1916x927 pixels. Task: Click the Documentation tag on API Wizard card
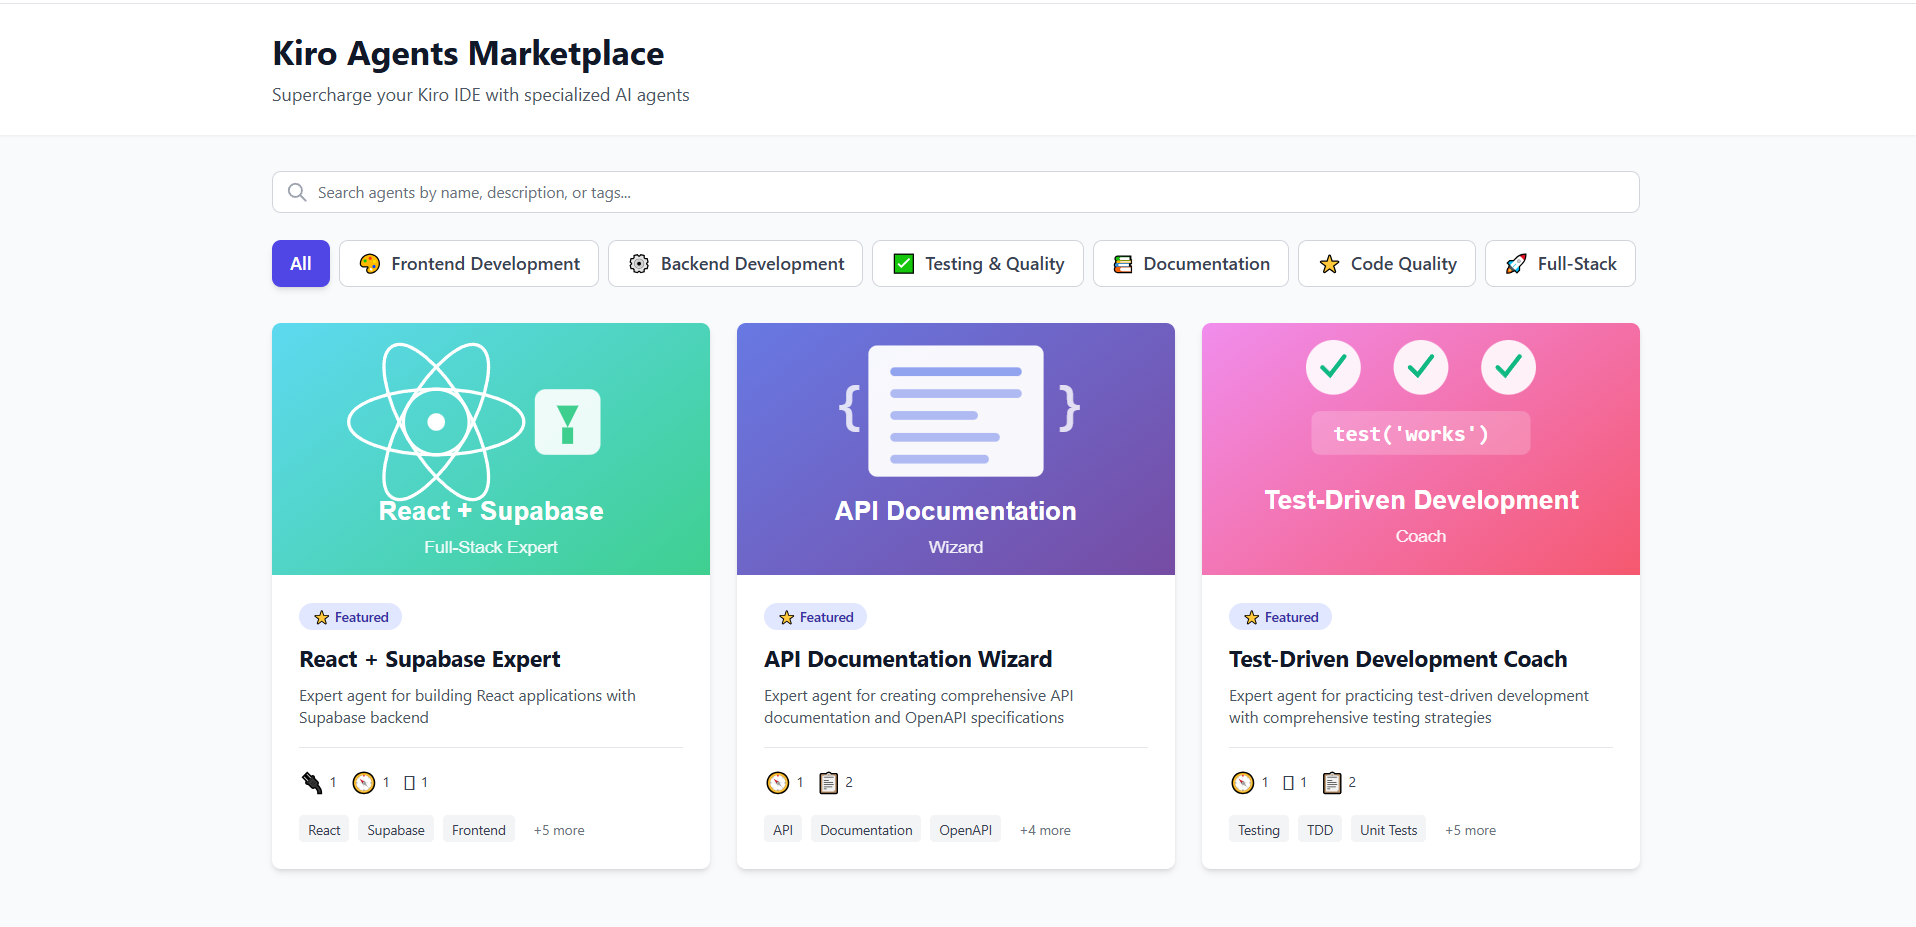(866, 830)
